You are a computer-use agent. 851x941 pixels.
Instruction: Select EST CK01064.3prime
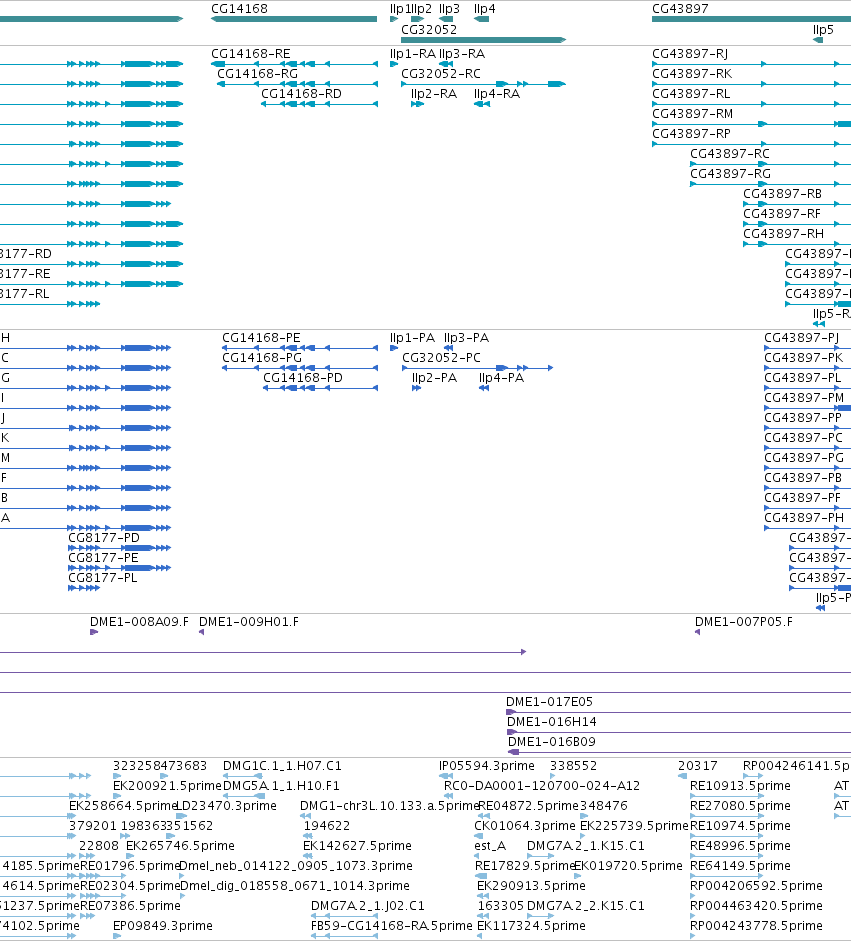tap(479, 836)
